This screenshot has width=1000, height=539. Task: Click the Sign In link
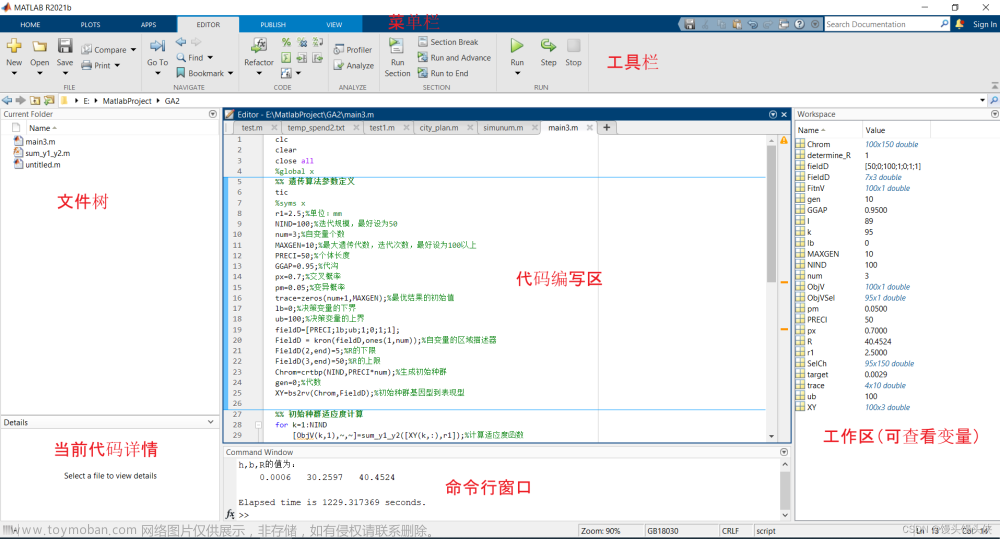coord(985,24)
